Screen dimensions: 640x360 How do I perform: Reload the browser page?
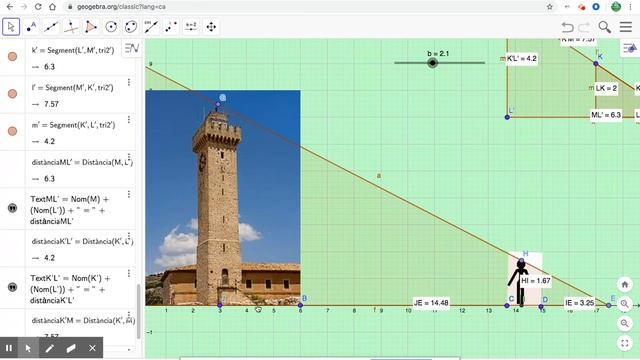pyautogui.click(x=38, y=7)
